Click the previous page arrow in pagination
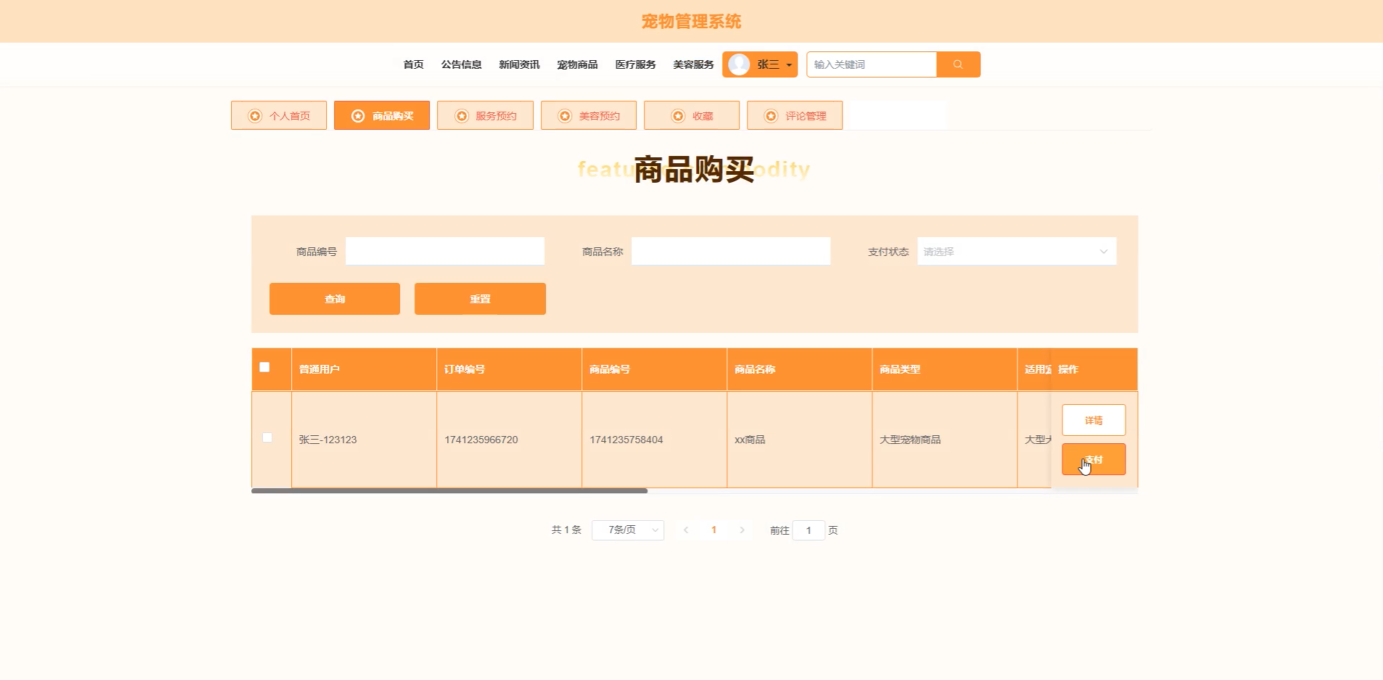This screenshot has height=680, width=1383. pyautogui.click(x=685, y=530)
